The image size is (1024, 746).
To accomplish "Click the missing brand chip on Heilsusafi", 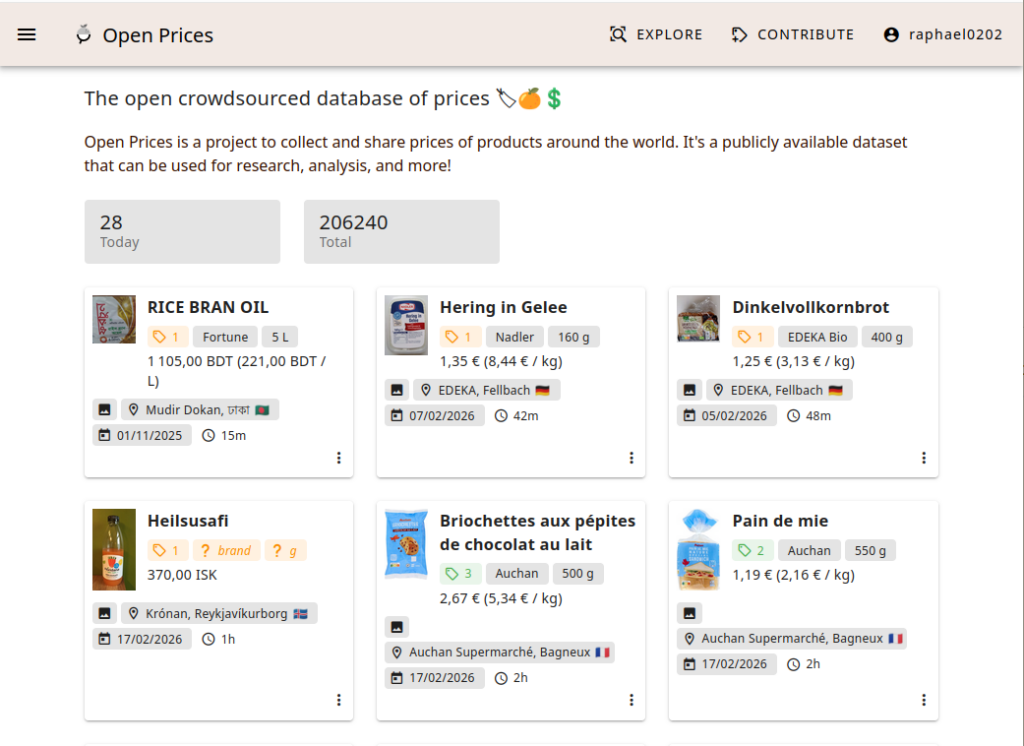I will click(226, 550).
